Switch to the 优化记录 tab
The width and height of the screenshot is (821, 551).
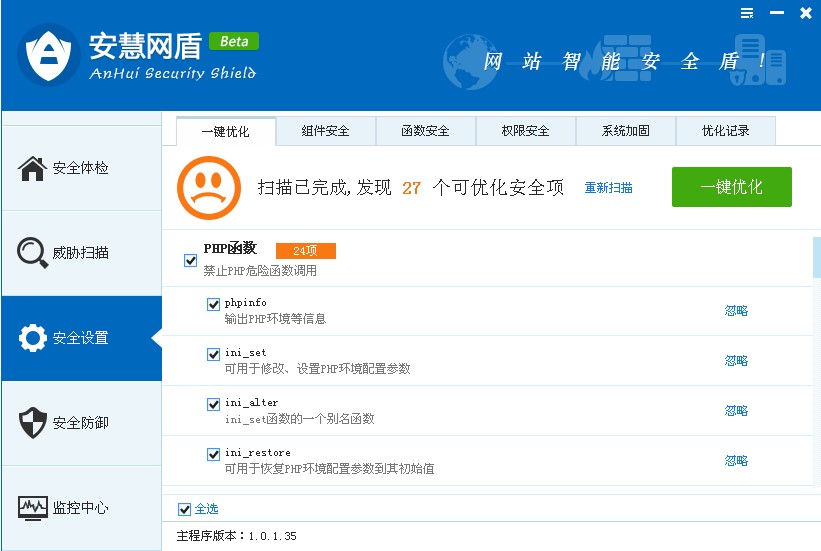[x=725, y=131]
